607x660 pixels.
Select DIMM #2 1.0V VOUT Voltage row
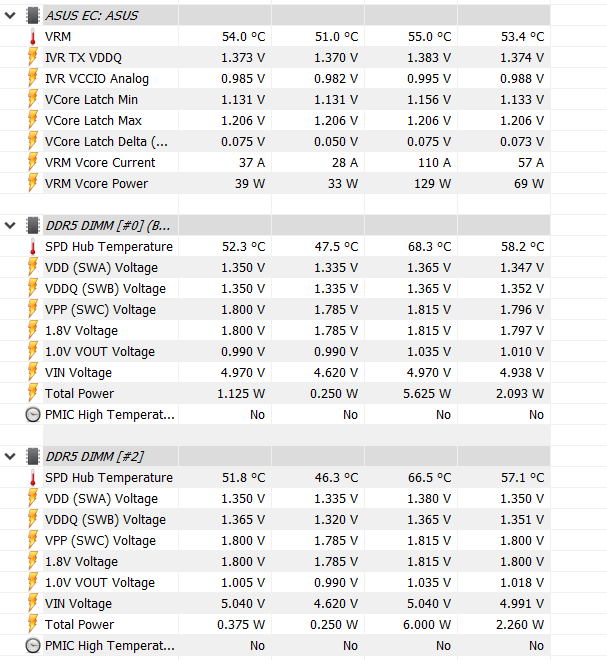(99, 583)
